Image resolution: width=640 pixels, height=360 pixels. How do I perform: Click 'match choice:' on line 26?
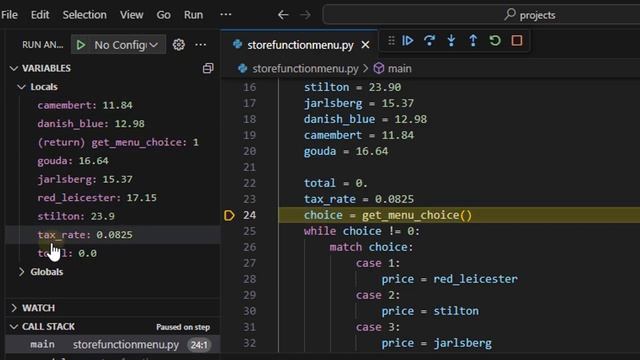[371, 247]
